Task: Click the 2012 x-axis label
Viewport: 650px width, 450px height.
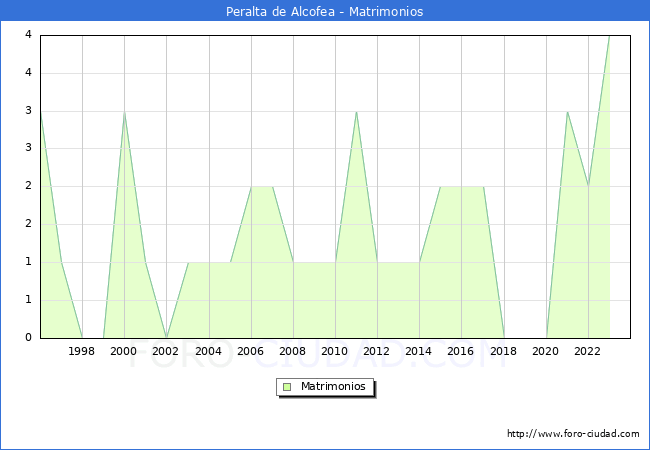Action: tap(376, 351)
